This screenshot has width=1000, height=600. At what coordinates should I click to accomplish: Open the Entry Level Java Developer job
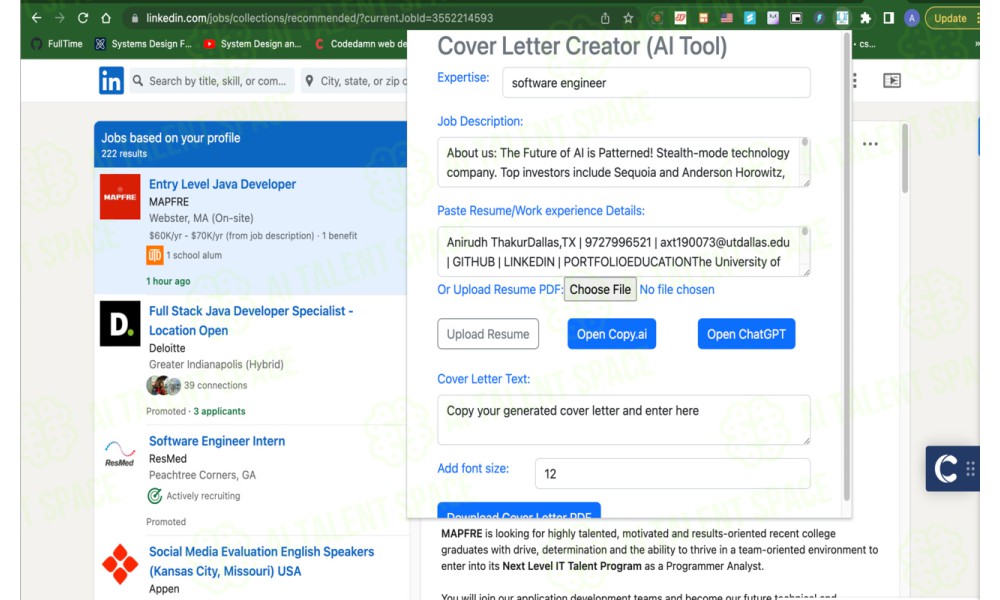[223, 184]
